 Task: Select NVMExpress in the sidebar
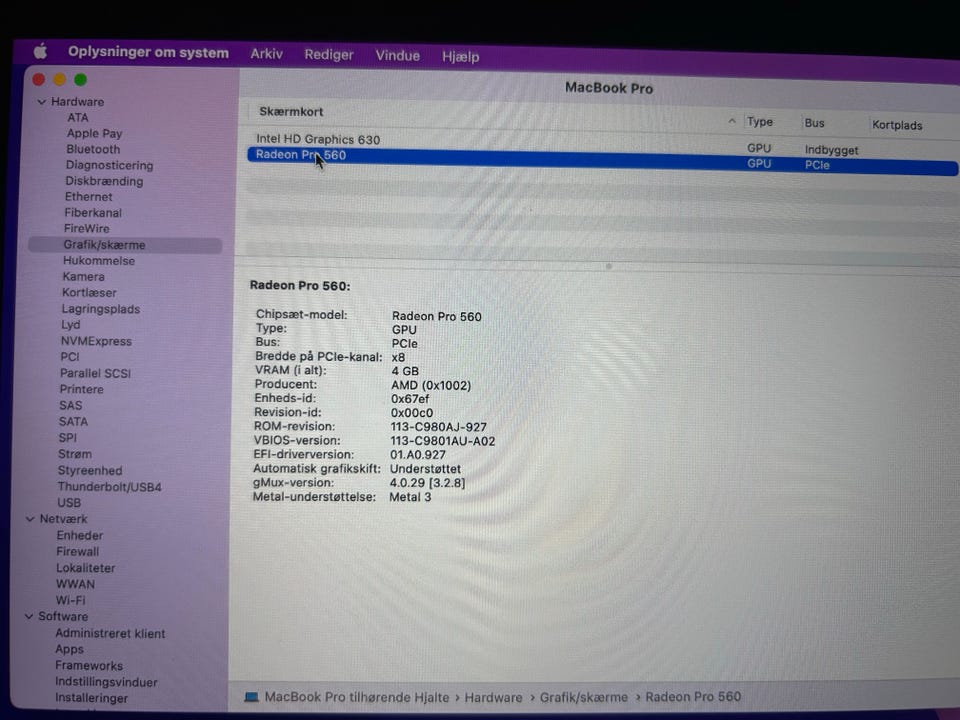[96, 342]
